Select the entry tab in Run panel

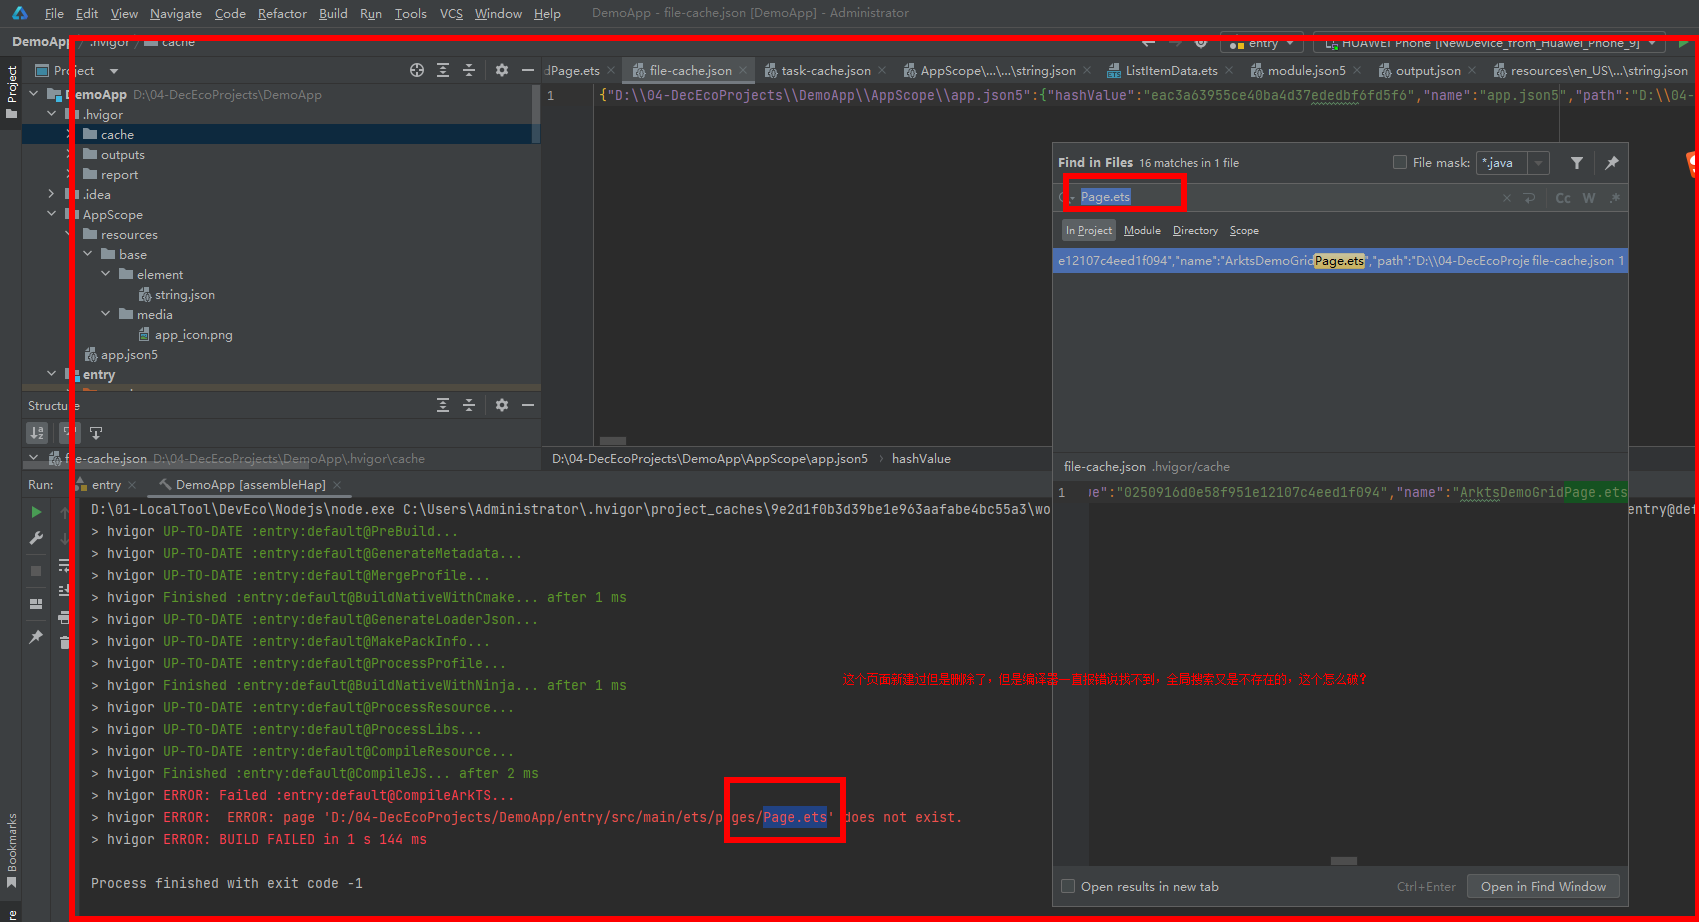(x=106, y=485)
